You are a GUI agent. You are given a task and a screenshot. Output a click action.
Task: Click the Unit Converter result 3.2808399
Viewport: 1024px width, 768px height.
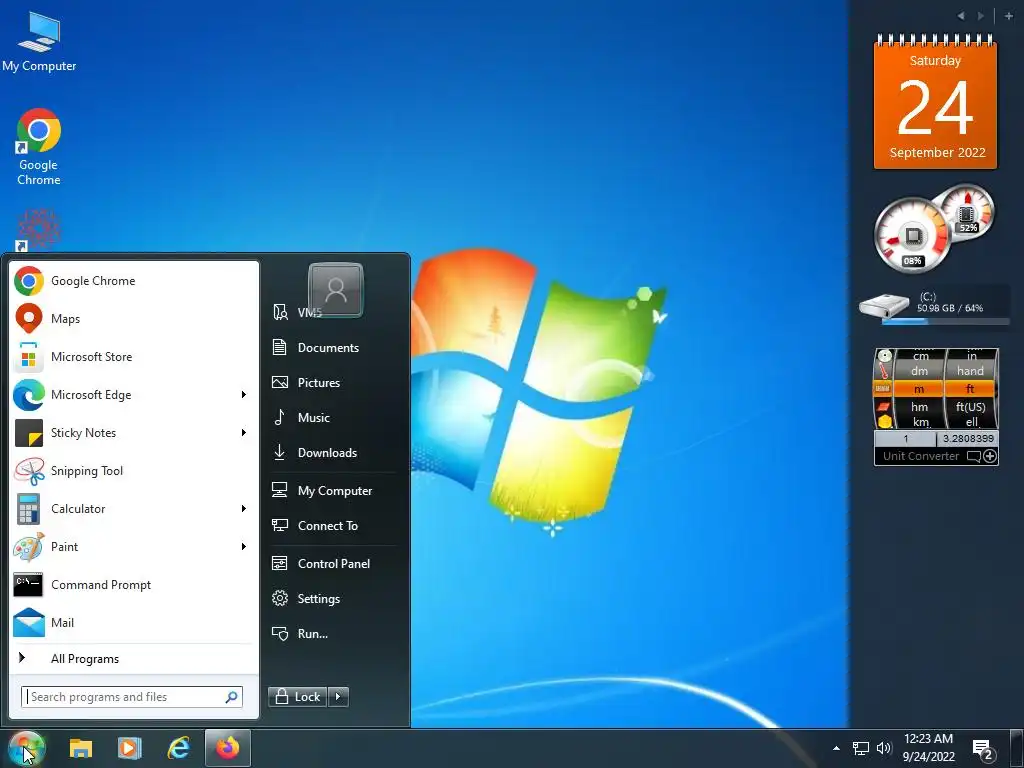[x=968, y=439]
